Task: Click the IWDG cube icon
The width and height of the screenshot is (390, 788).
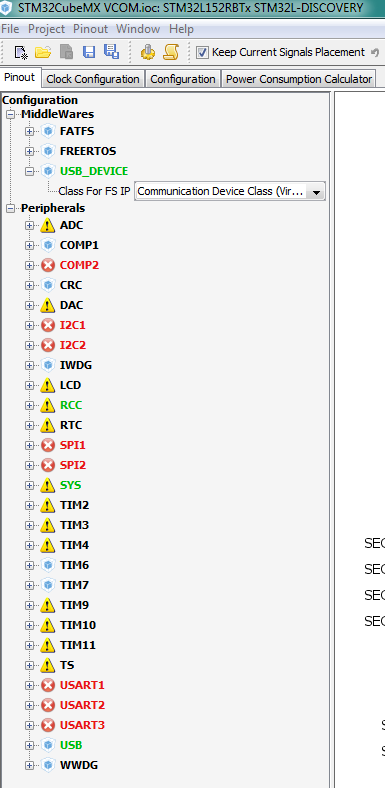Action: [48, 365]
